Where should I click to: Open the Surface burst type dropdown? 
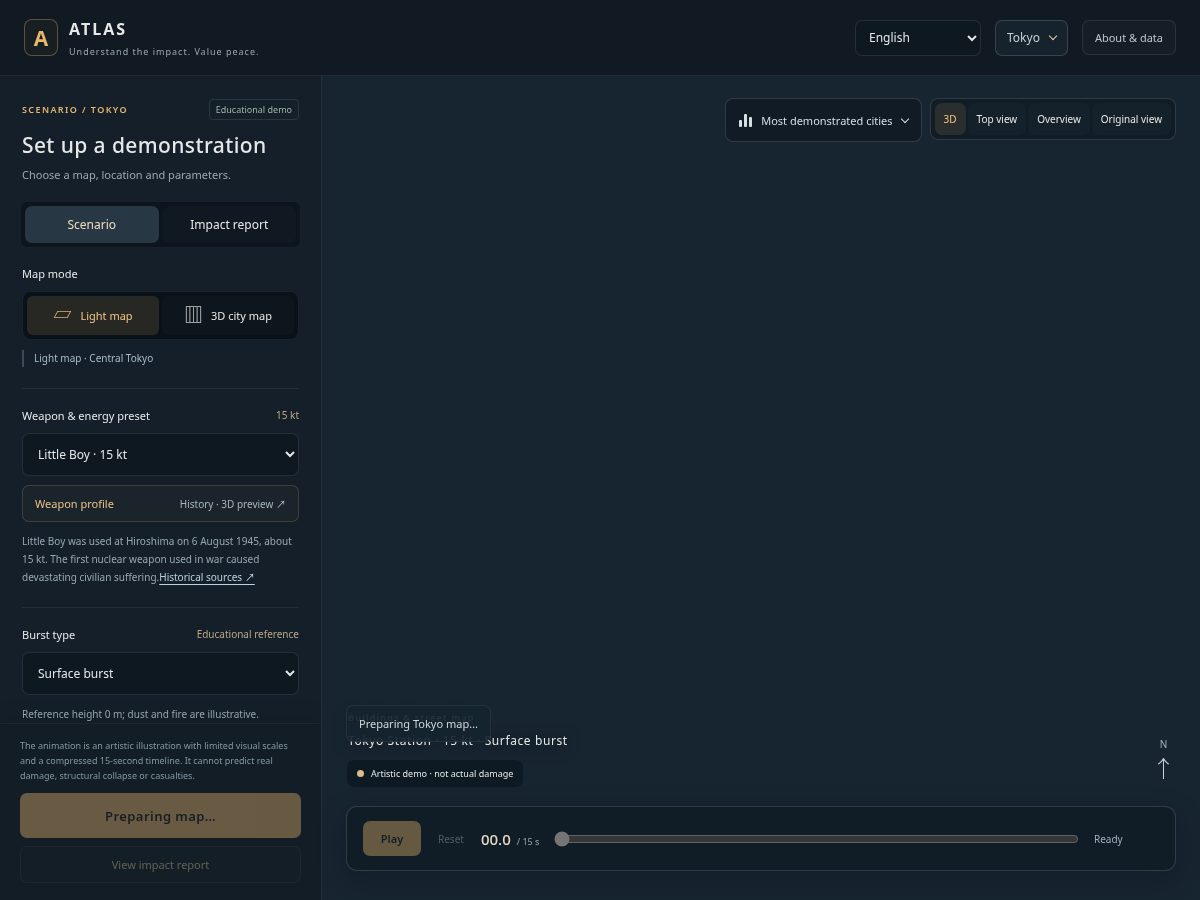coord(160,673)
